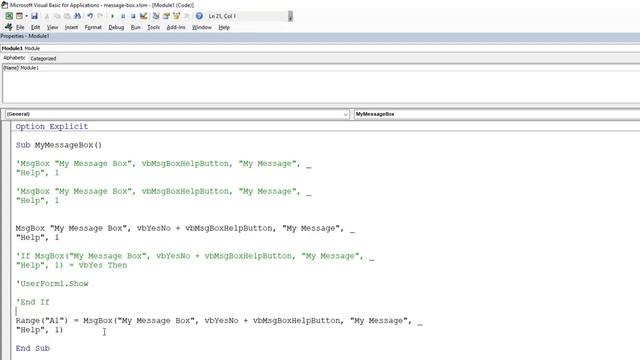Select the (Name) Module1 property row
This screenshot has height=360, width=640.
pyautogui.click(x=321, y=68)
